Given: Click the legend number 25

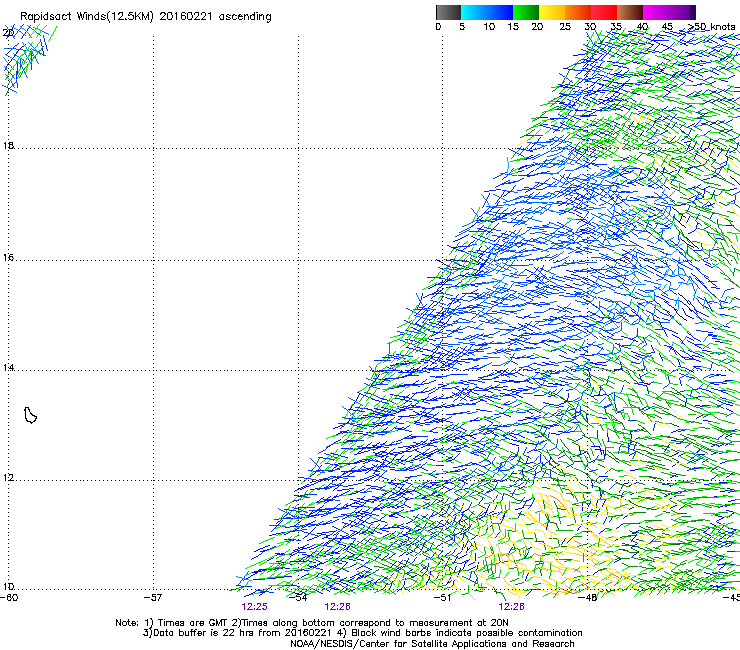Looking at the screenshot, I should pos(565,27).
